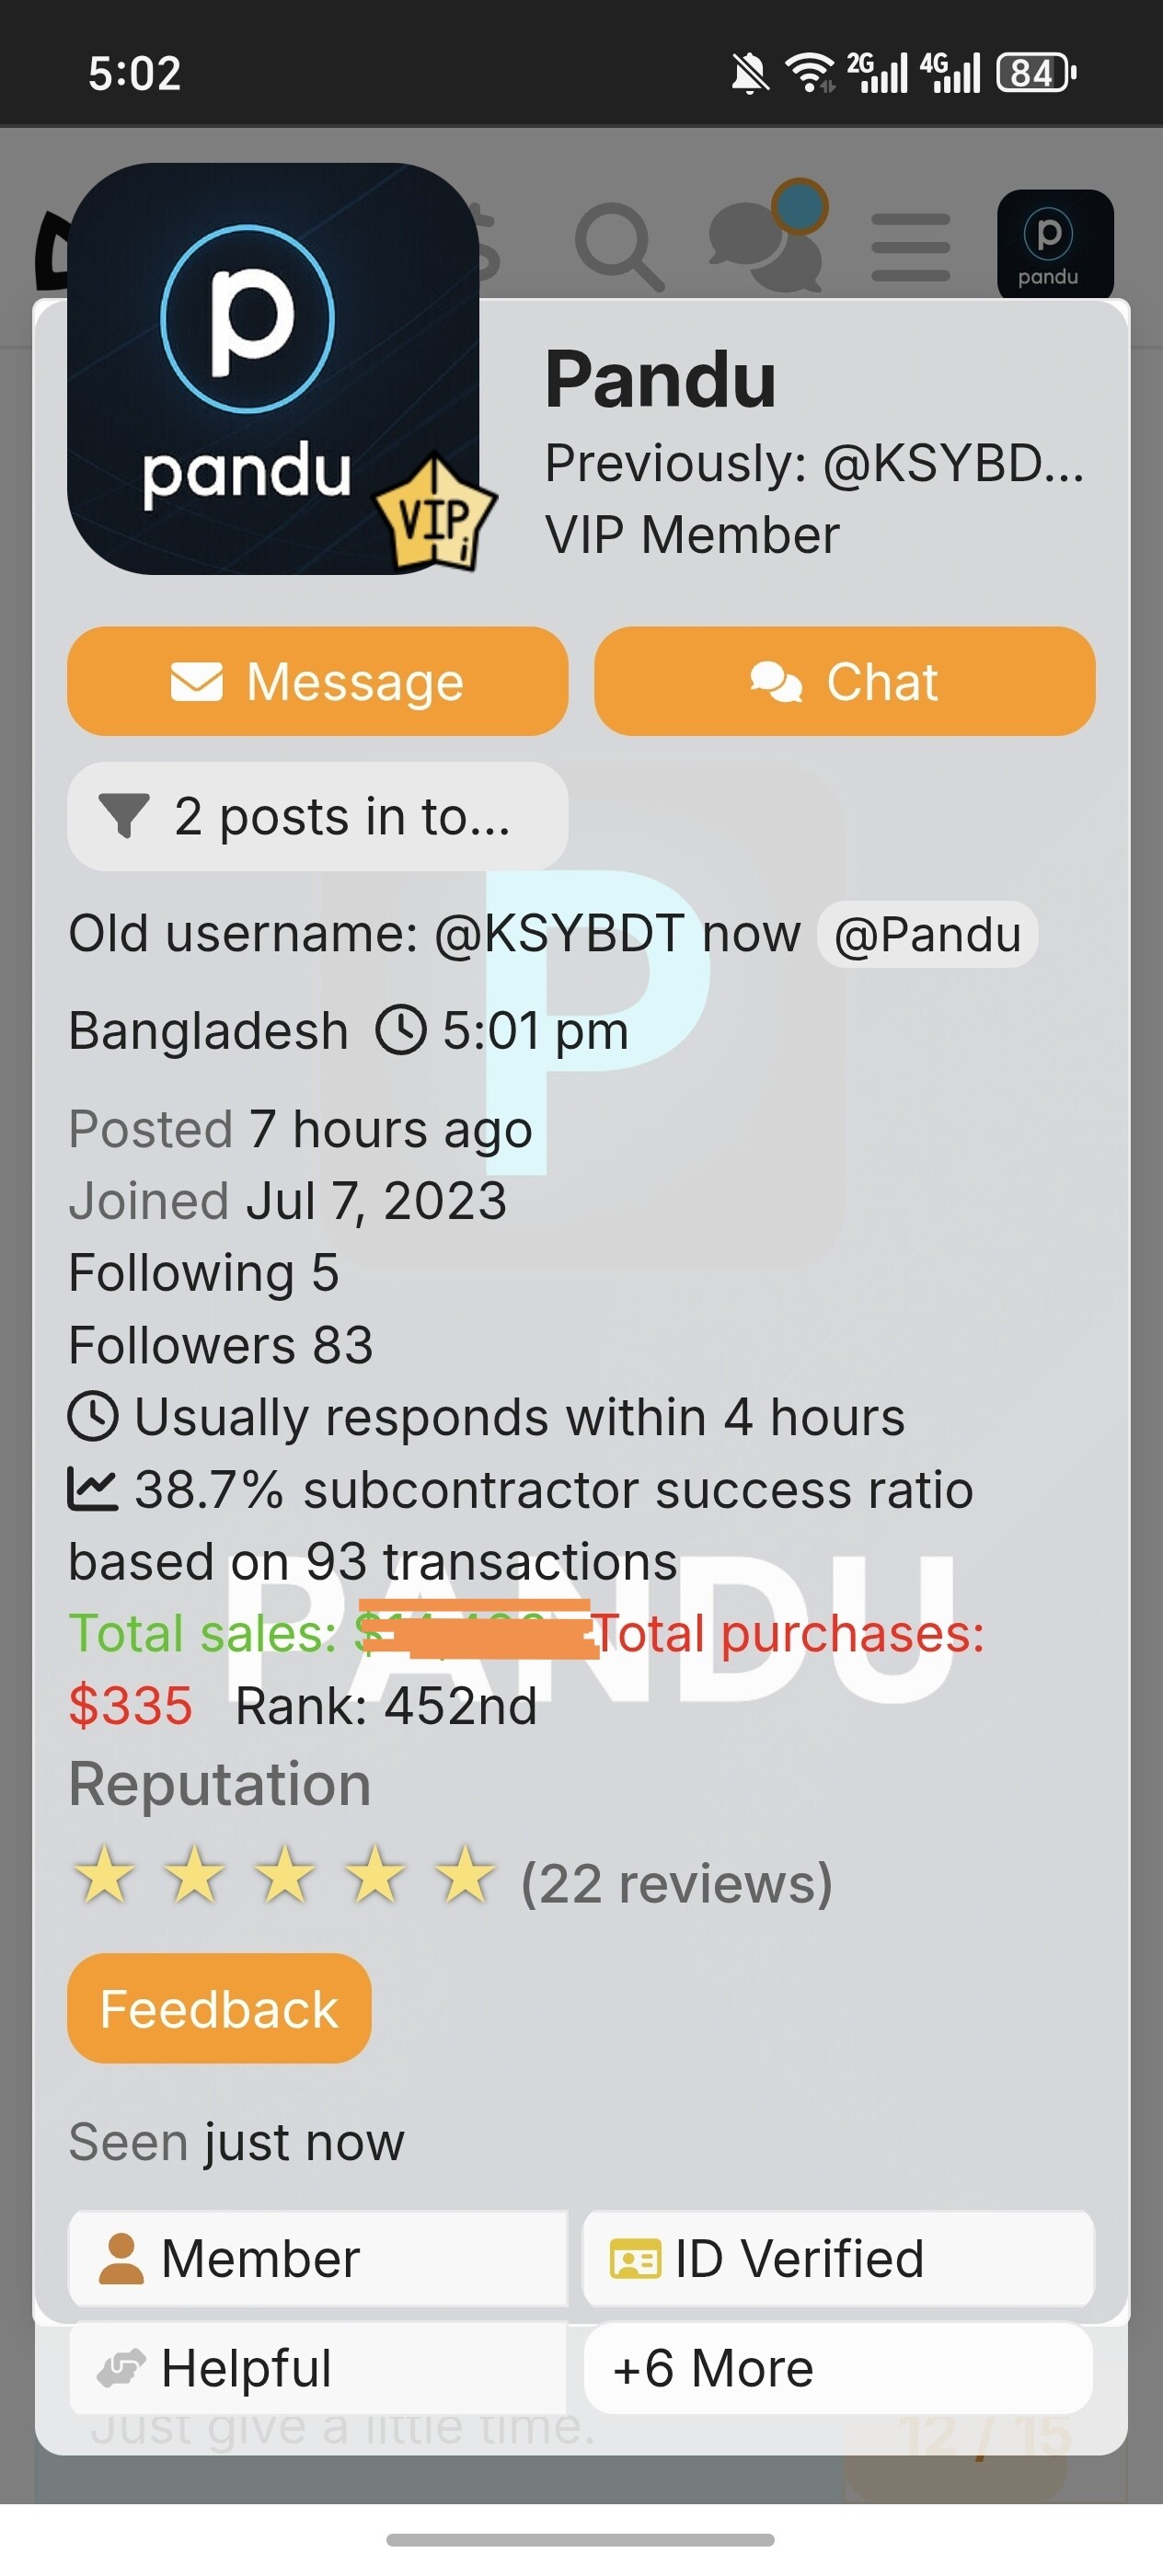Tap the @Pandu username mention
The image size is (1163, 2576).
tap(927, 934)
